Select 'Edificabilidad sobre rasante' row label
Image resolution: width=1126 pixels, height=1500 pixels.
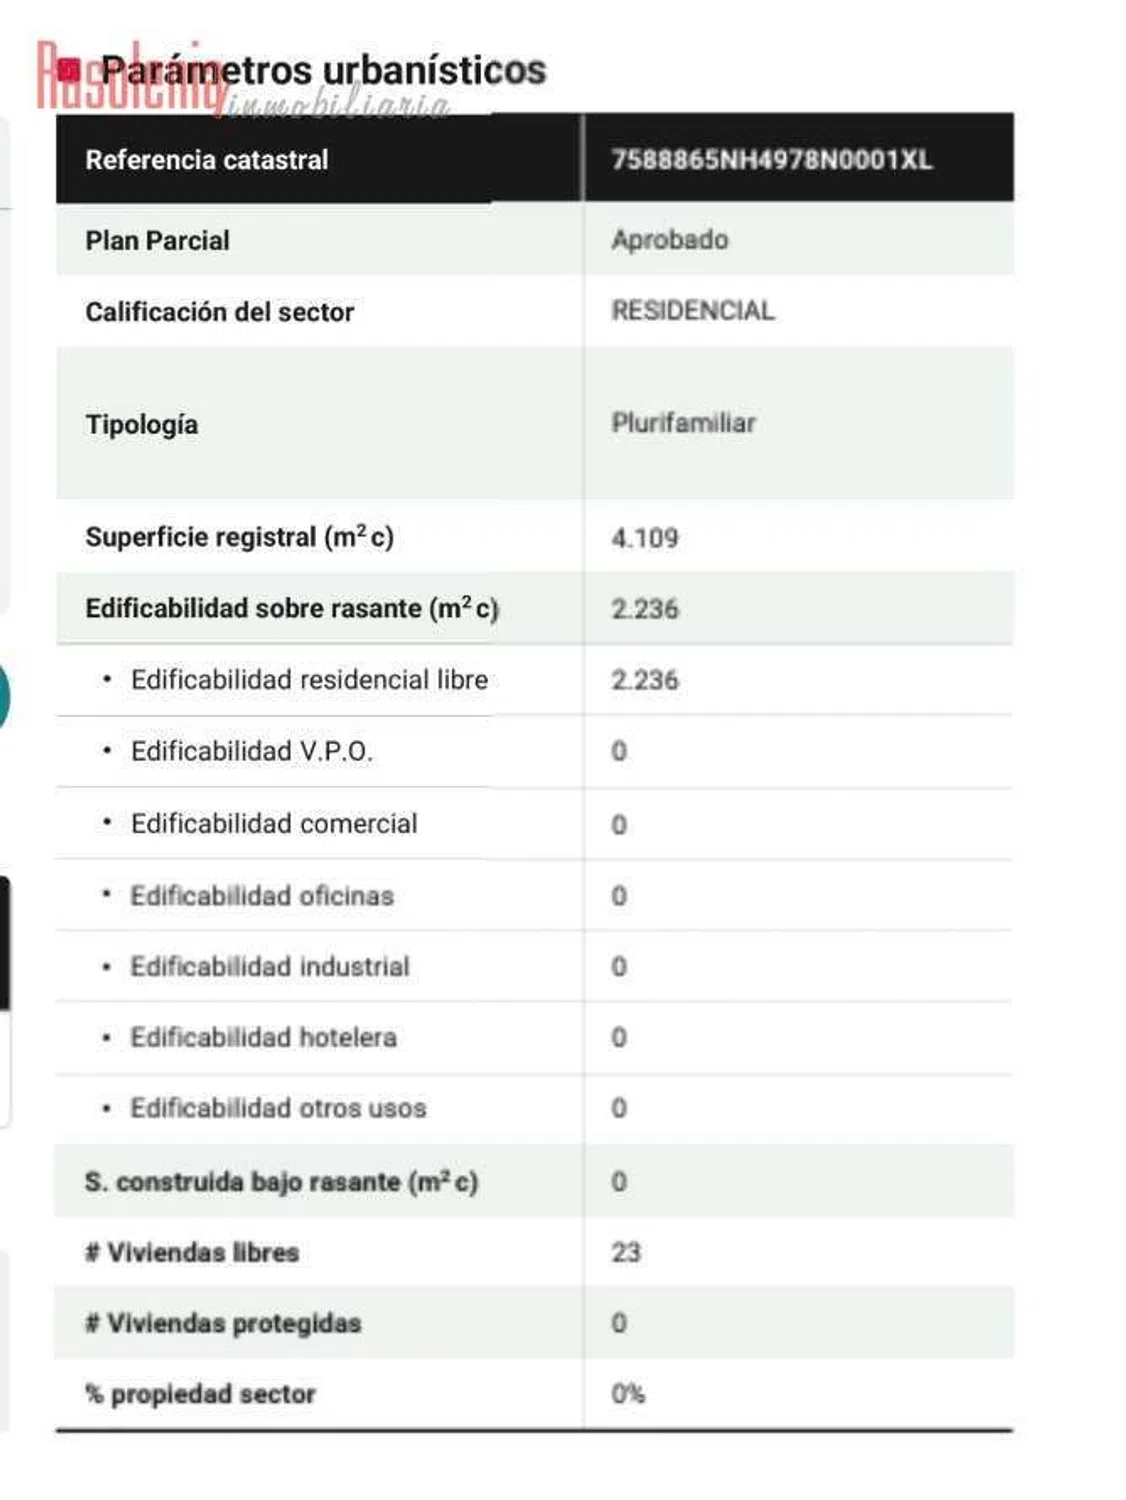click(291, 608)
